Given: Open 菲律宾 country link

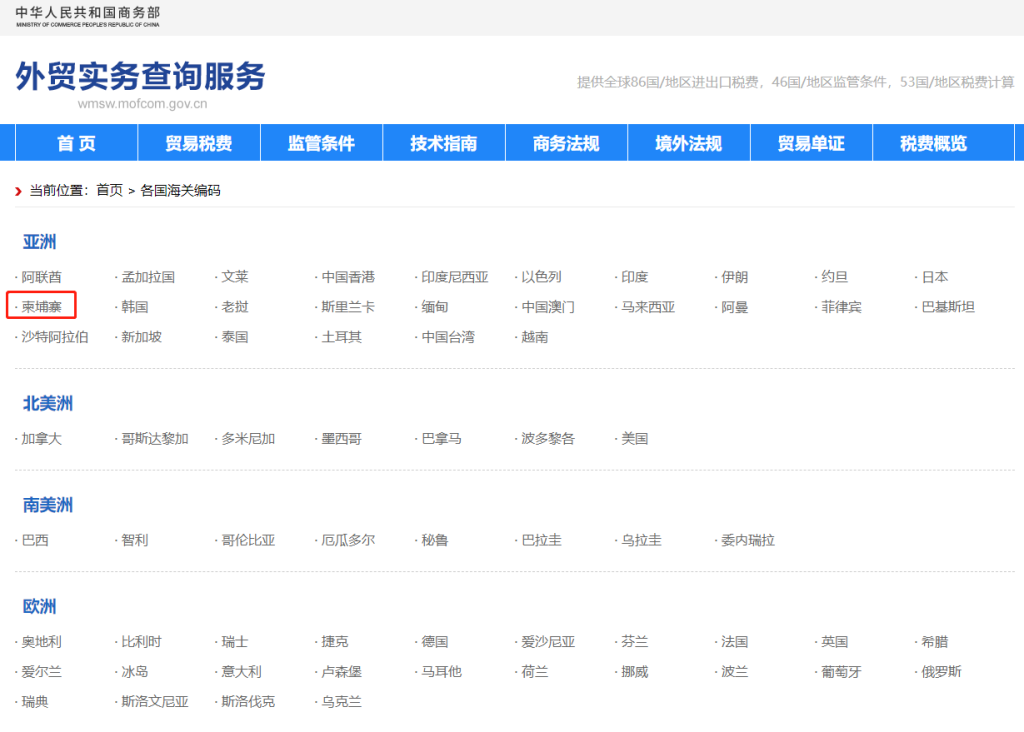Looking at the screenshot, I should click(841, 307).
